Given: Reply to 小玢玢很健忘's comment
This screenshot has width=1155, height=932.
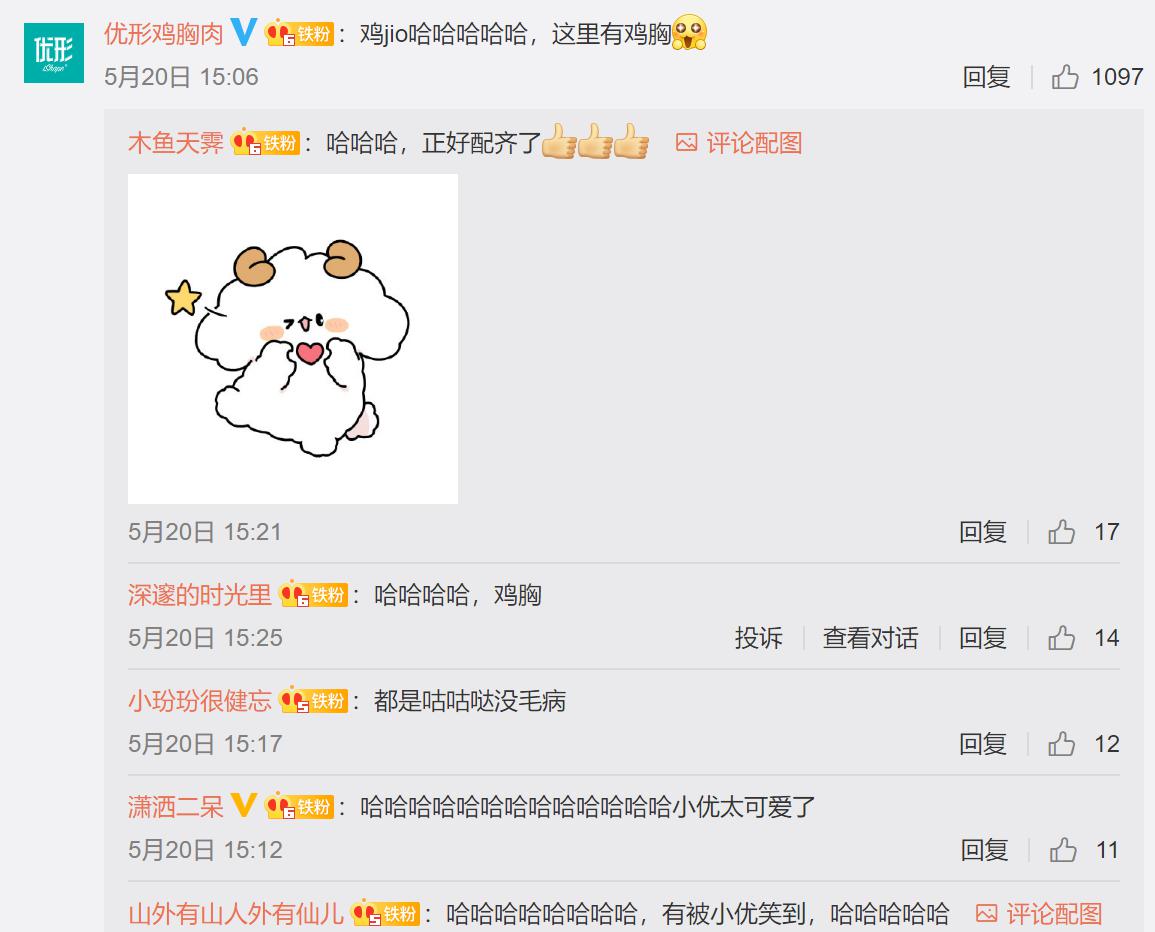Looking at the screenshot, I should [x=983, y=743].
